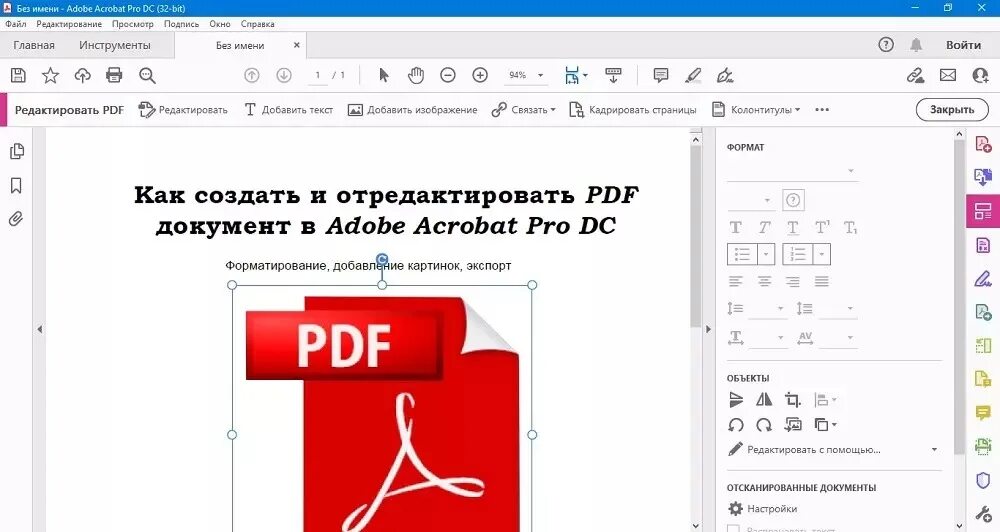Add document to favorites with star icon
The width and height of the screenshot is (1000, 532).
pyautogui.click(x=50, y=75)
